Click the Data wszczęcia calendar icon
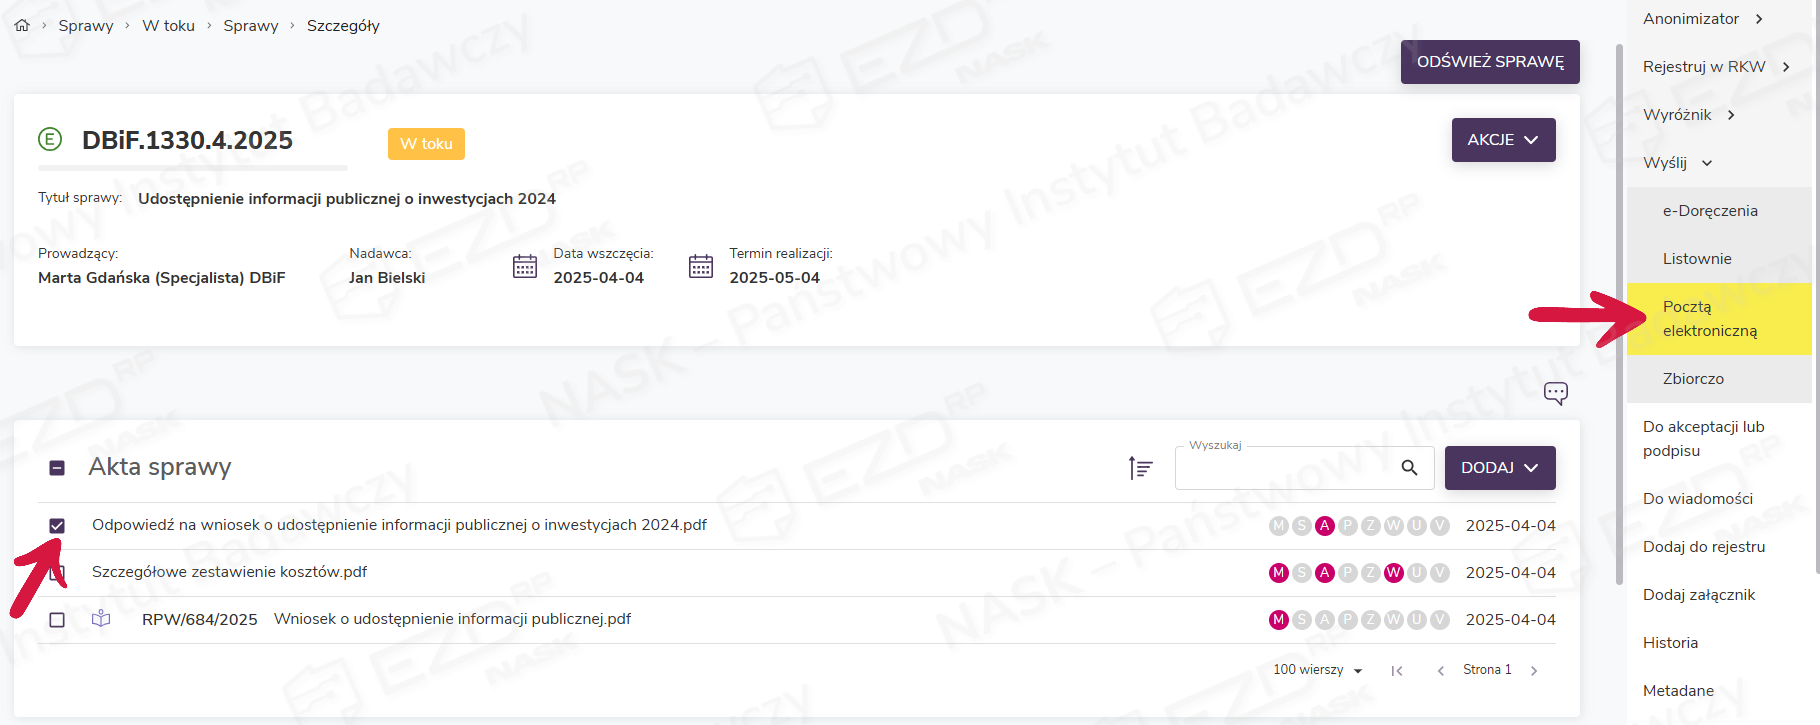 525,266
